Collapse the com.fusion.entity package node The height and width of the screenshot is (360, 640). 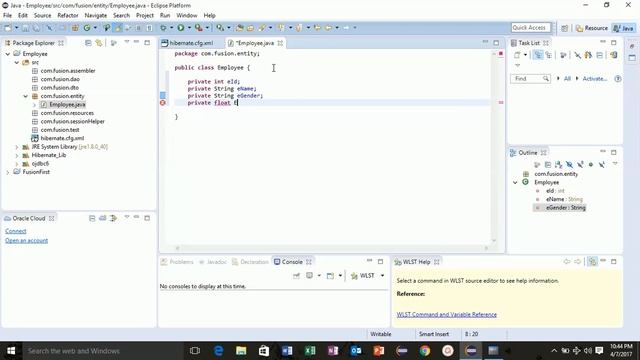[26, 96]
